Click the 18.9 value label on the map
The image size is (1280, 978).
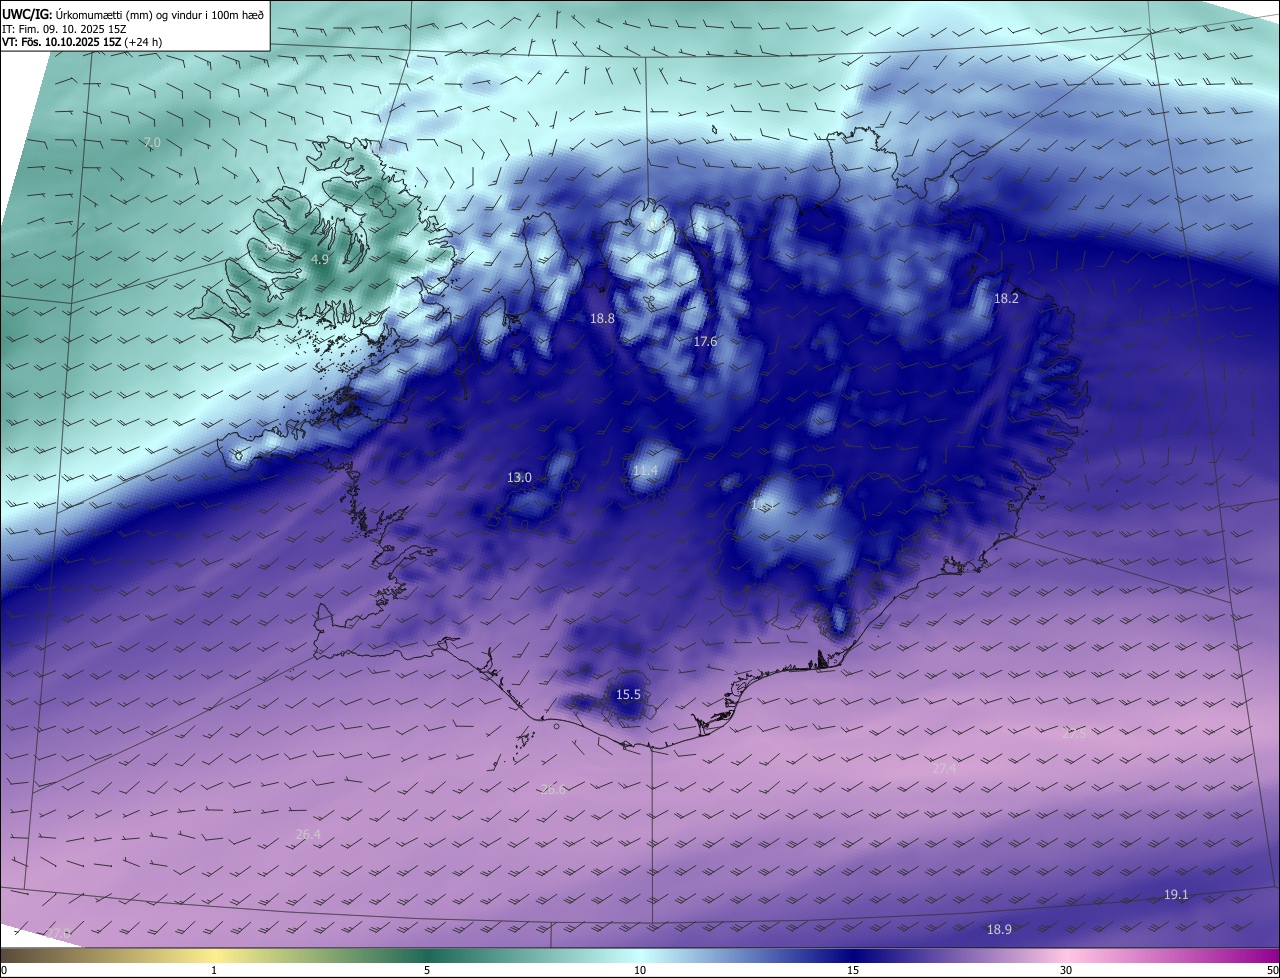pos(999,930)
